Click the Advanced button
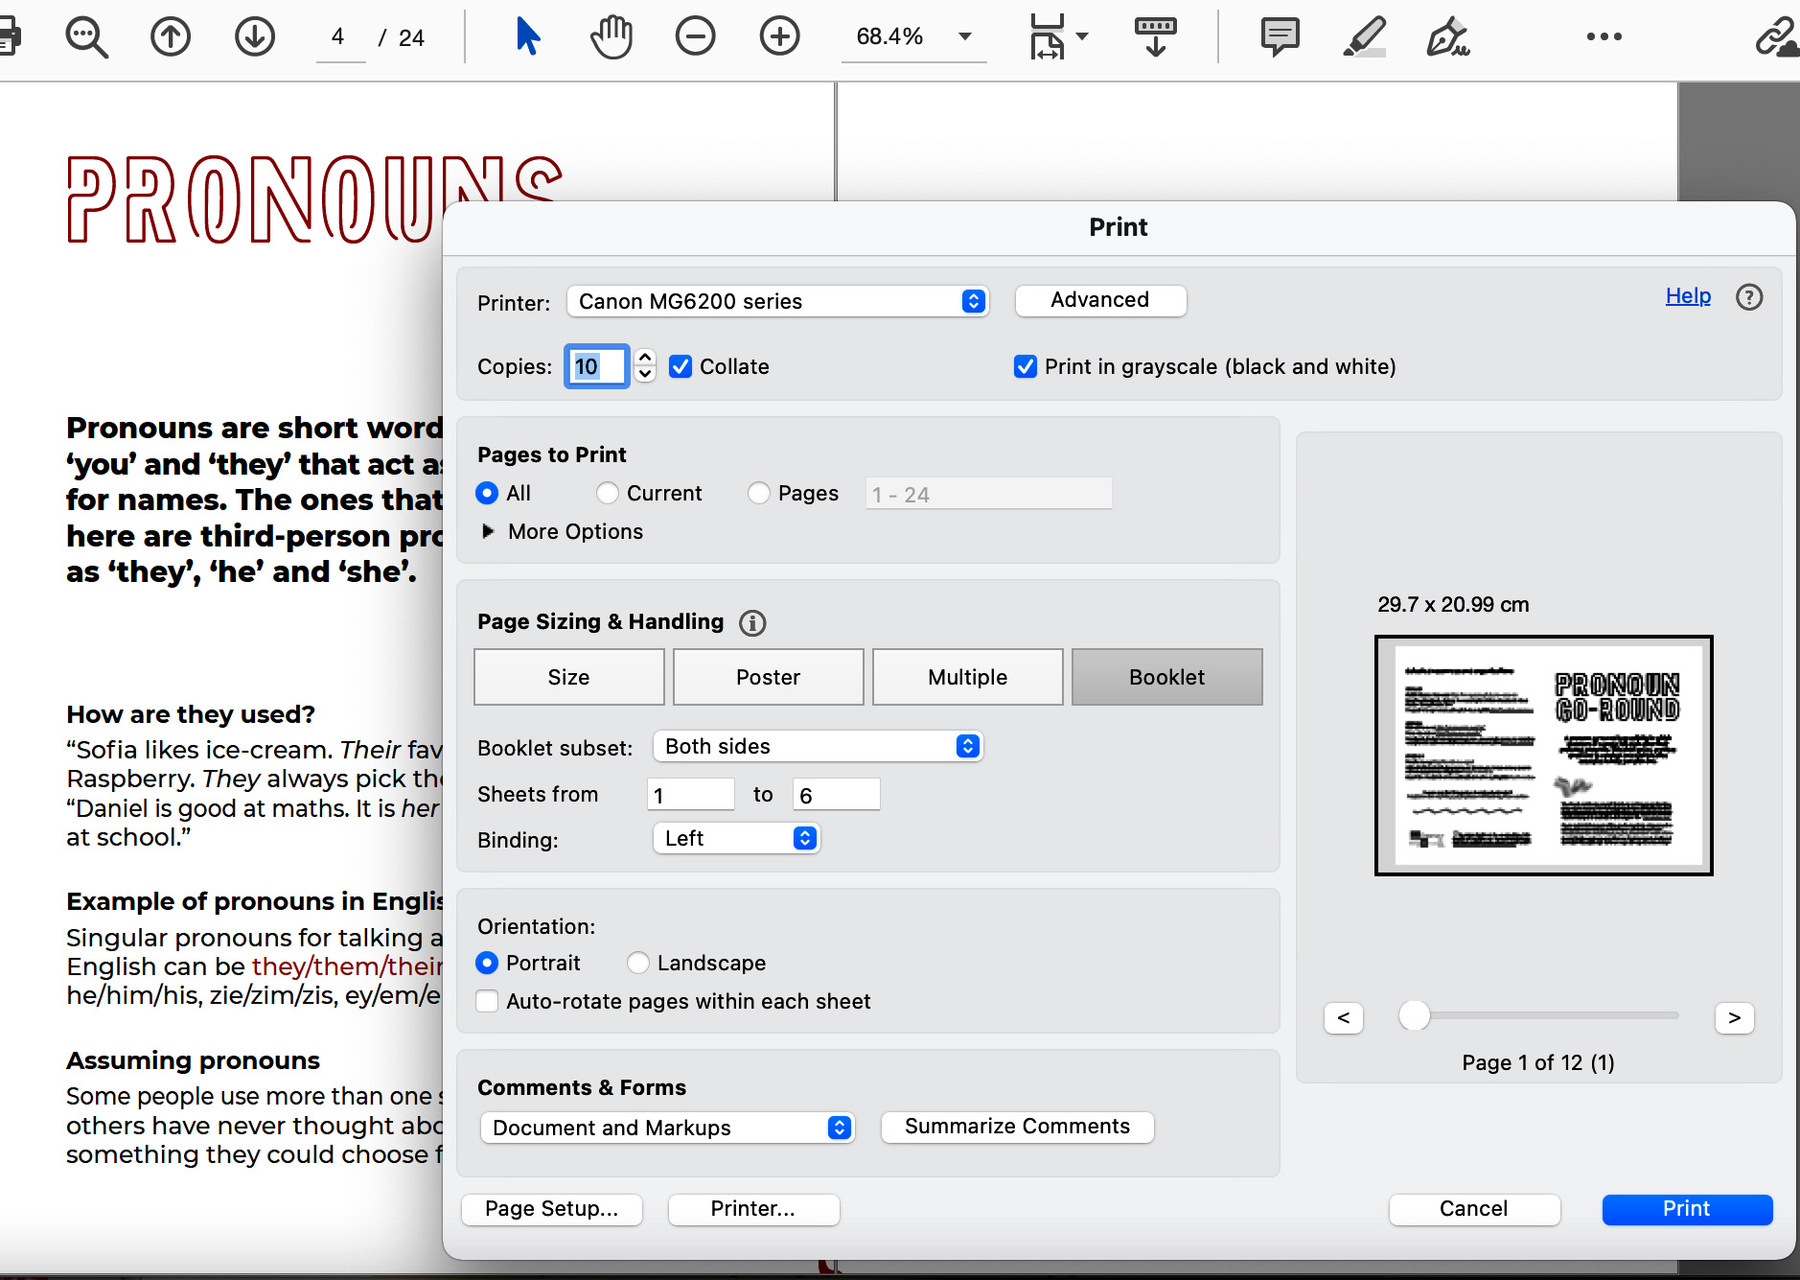The height and width of the screenshot is (1280, 1800). (x=1100, y=300)
